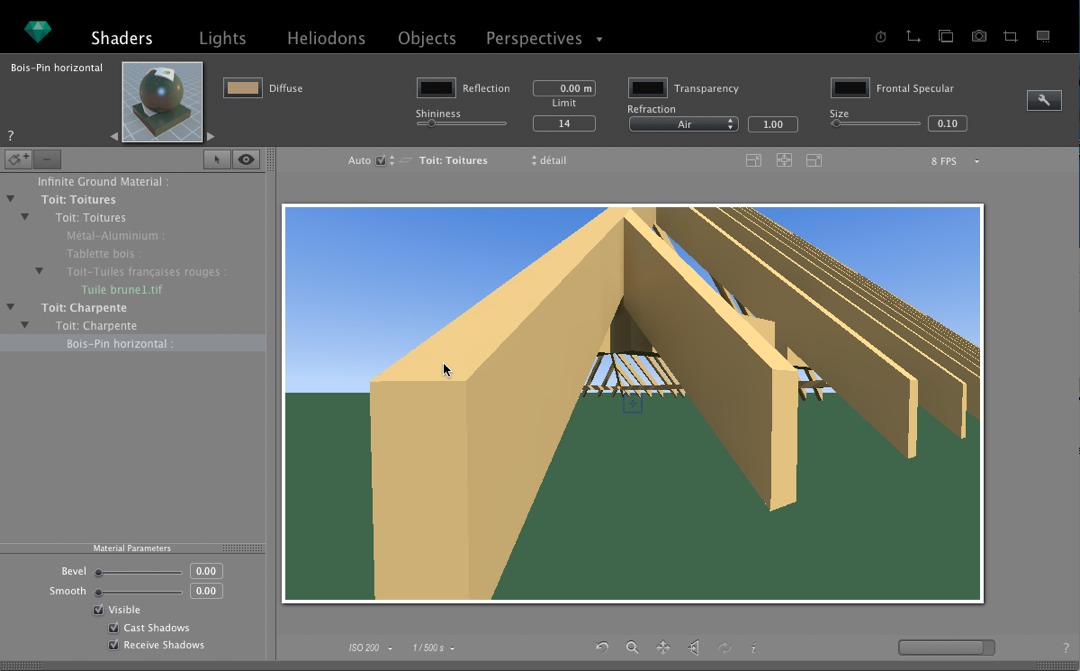Screen dimensions: 1080x671
Task: Click the four-arrow pan tool below viewport
Action: [x=663, y=648]
